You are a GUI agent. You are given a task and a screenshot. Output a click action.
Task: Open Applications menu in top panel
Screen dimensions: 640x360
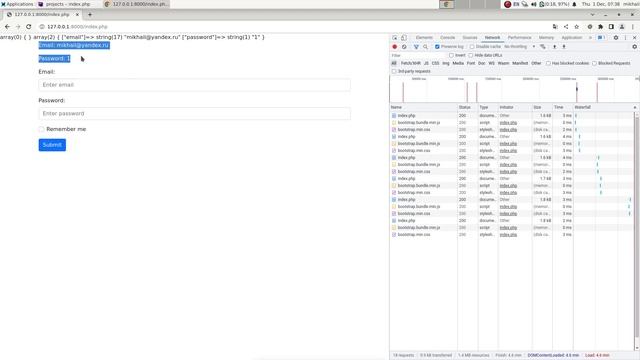tap(17, 4)
